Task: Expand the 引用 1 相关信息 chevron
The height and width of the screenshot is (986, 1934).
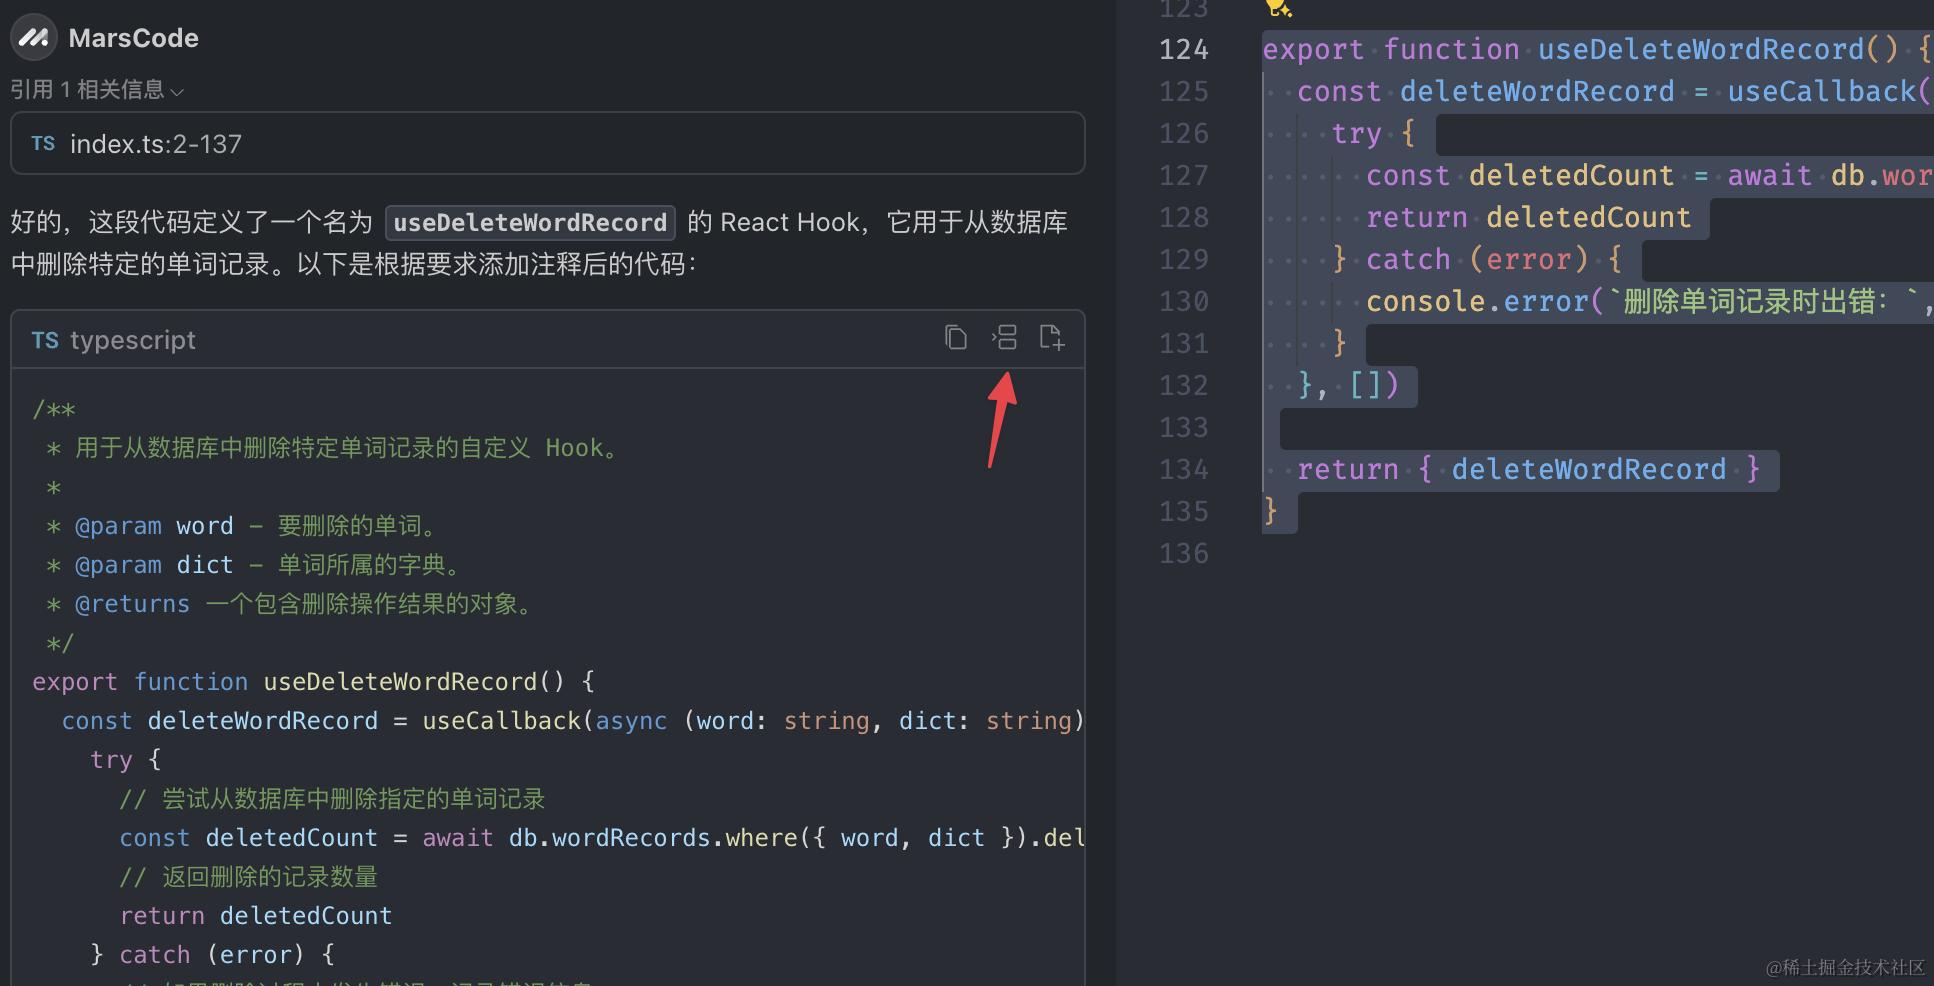Action: (177, 91)
